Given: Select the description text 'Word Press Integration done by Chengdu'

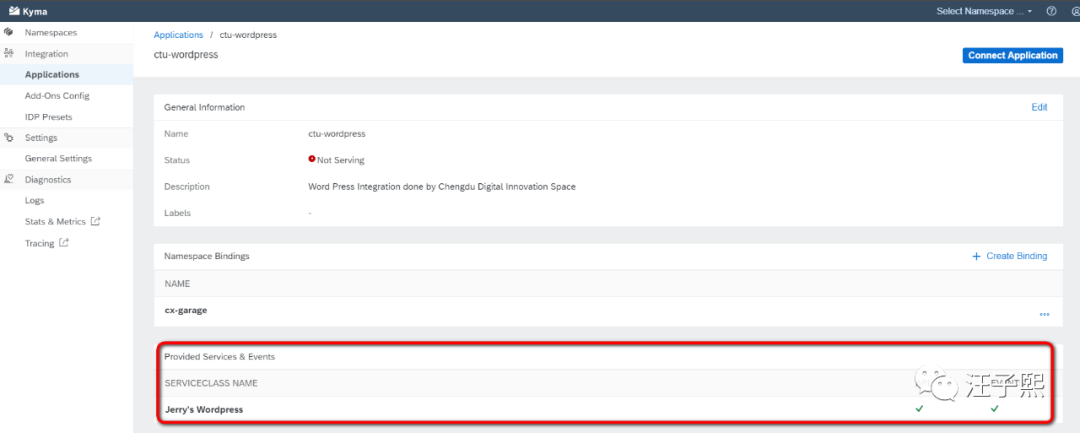Looking at the screenshot, I should tap(386, 187).
